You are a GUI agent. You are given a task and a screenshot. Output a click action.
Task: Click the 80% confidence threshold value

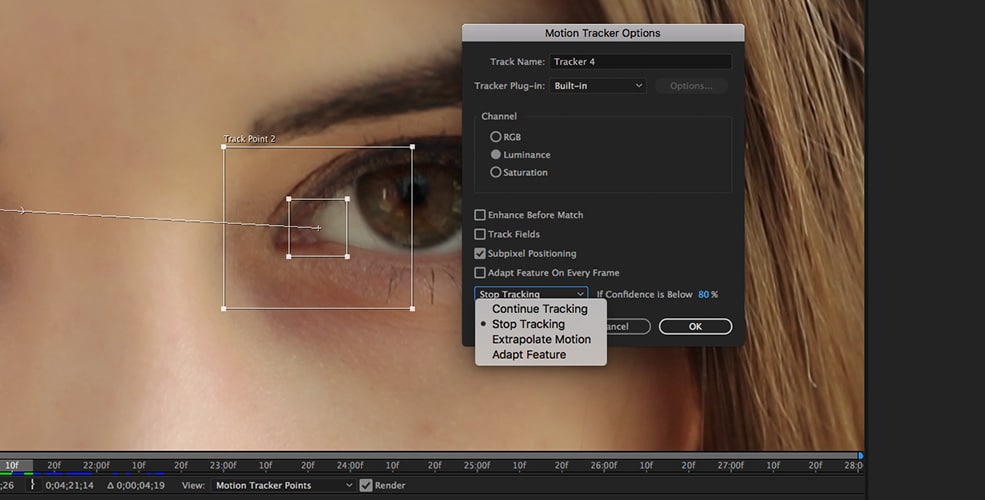pyautogui.click(x=704, y=294)
